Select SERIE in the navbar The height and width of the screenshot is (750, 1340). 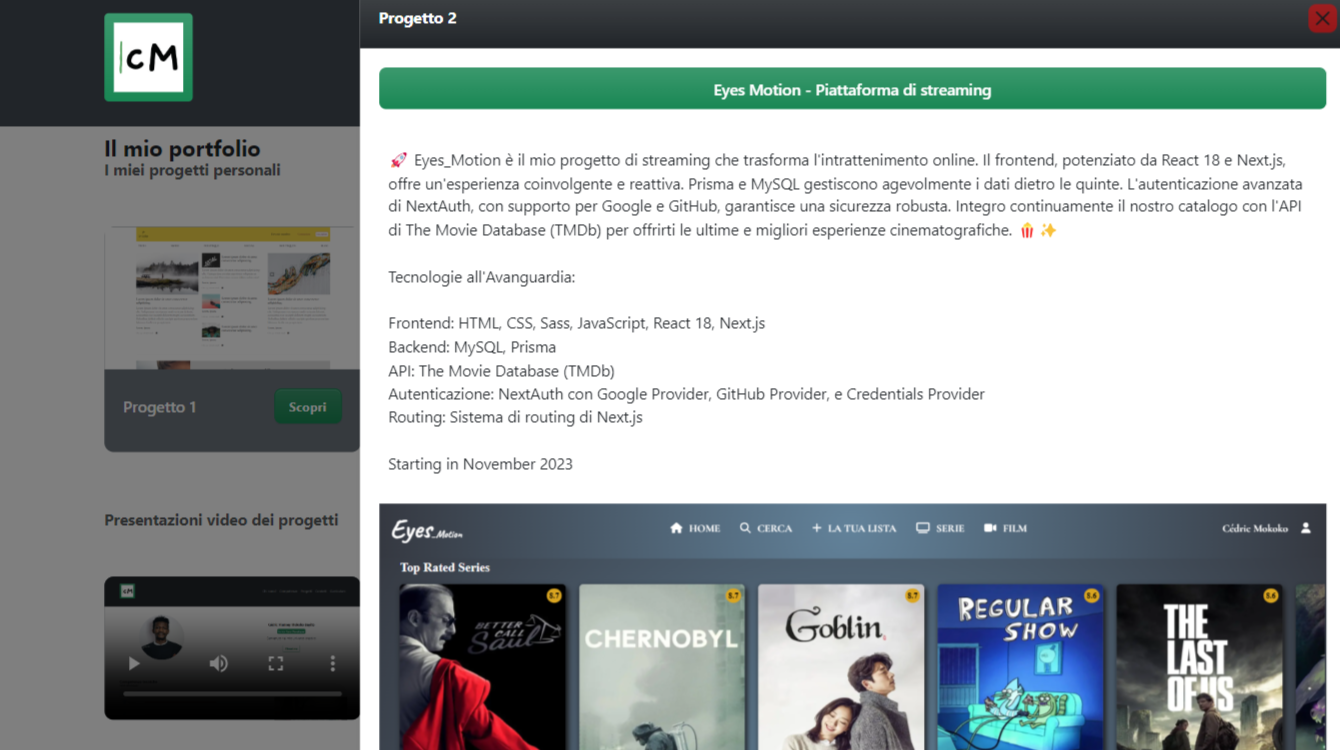(x=950, y=528)
